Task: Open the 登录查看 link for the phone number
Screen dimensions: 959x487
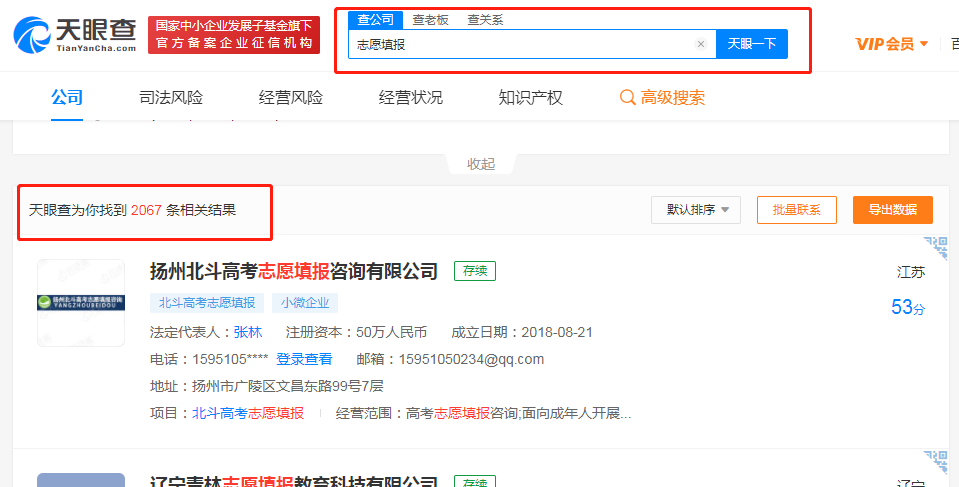Action: click(304, 359)
